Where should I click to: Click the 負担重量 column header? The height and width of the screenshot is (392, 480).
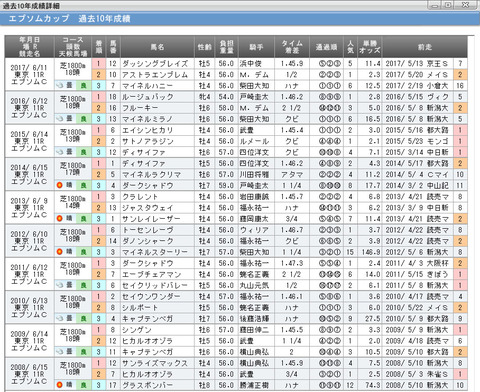click(x=226, y=47)
